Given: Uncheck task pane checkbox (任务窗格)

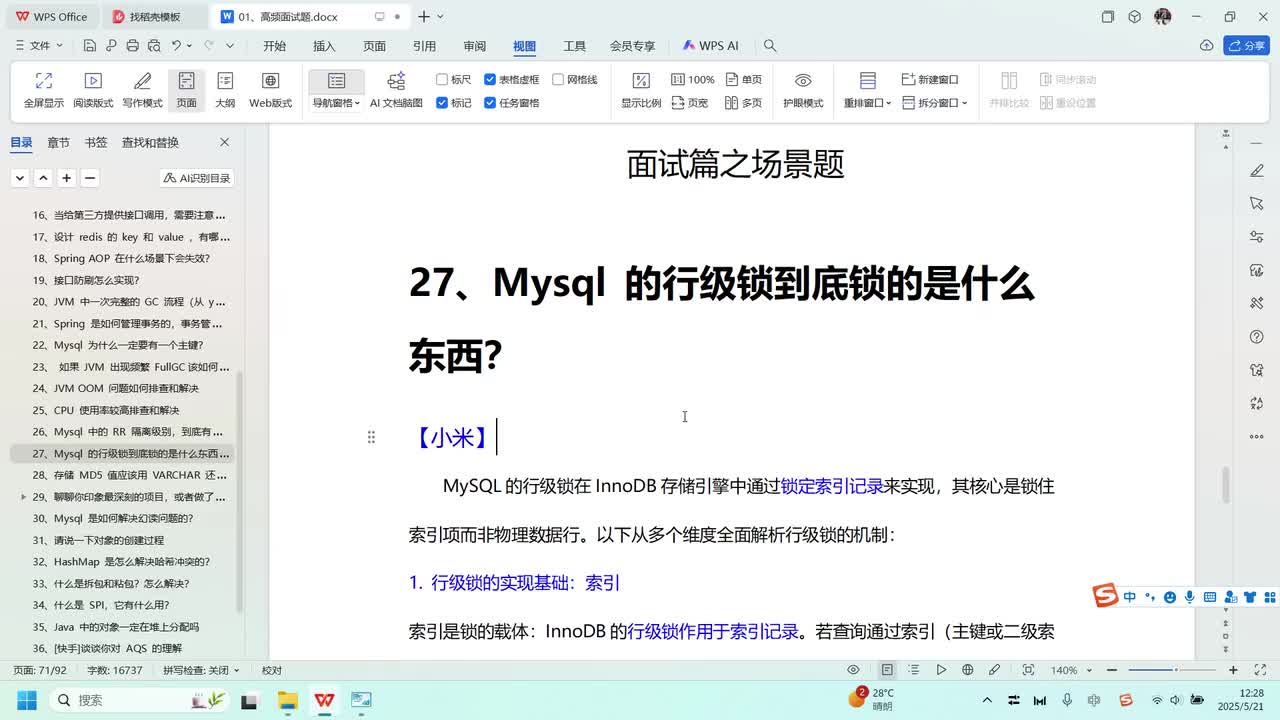Looking at the screenshot, I should (511, 103).
